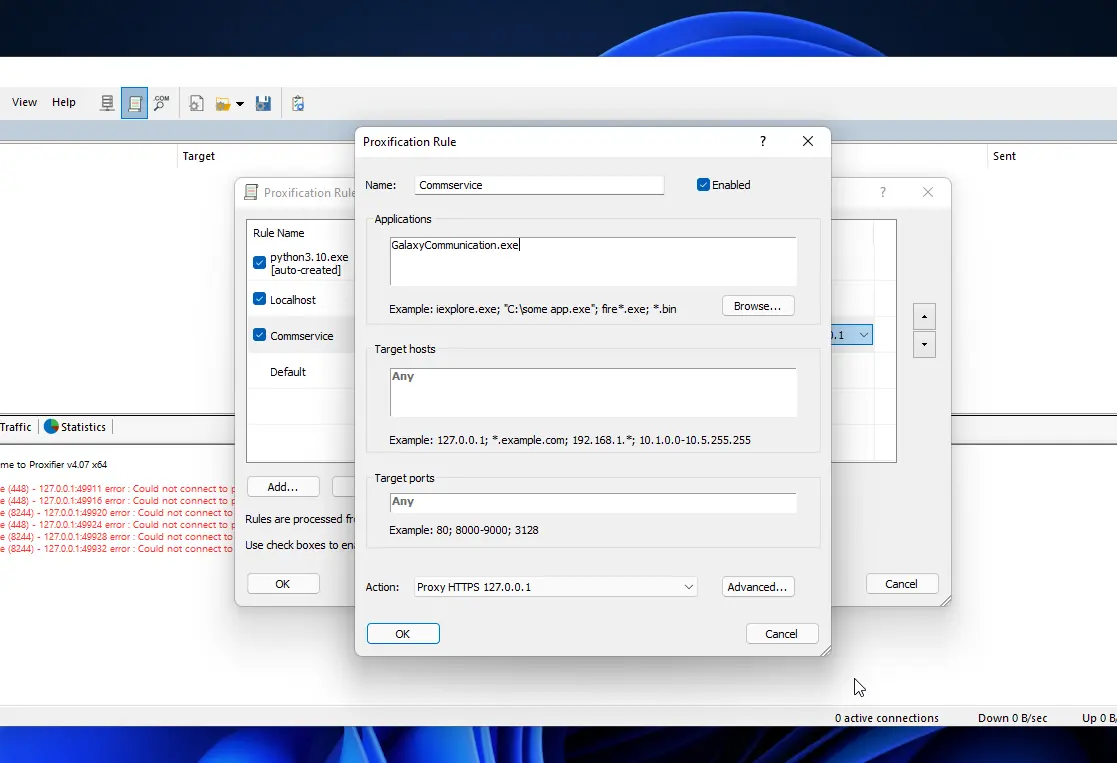Click the help question mark in rule dialog
This screenshot has width=1117, height=763.
click(763, 142)
